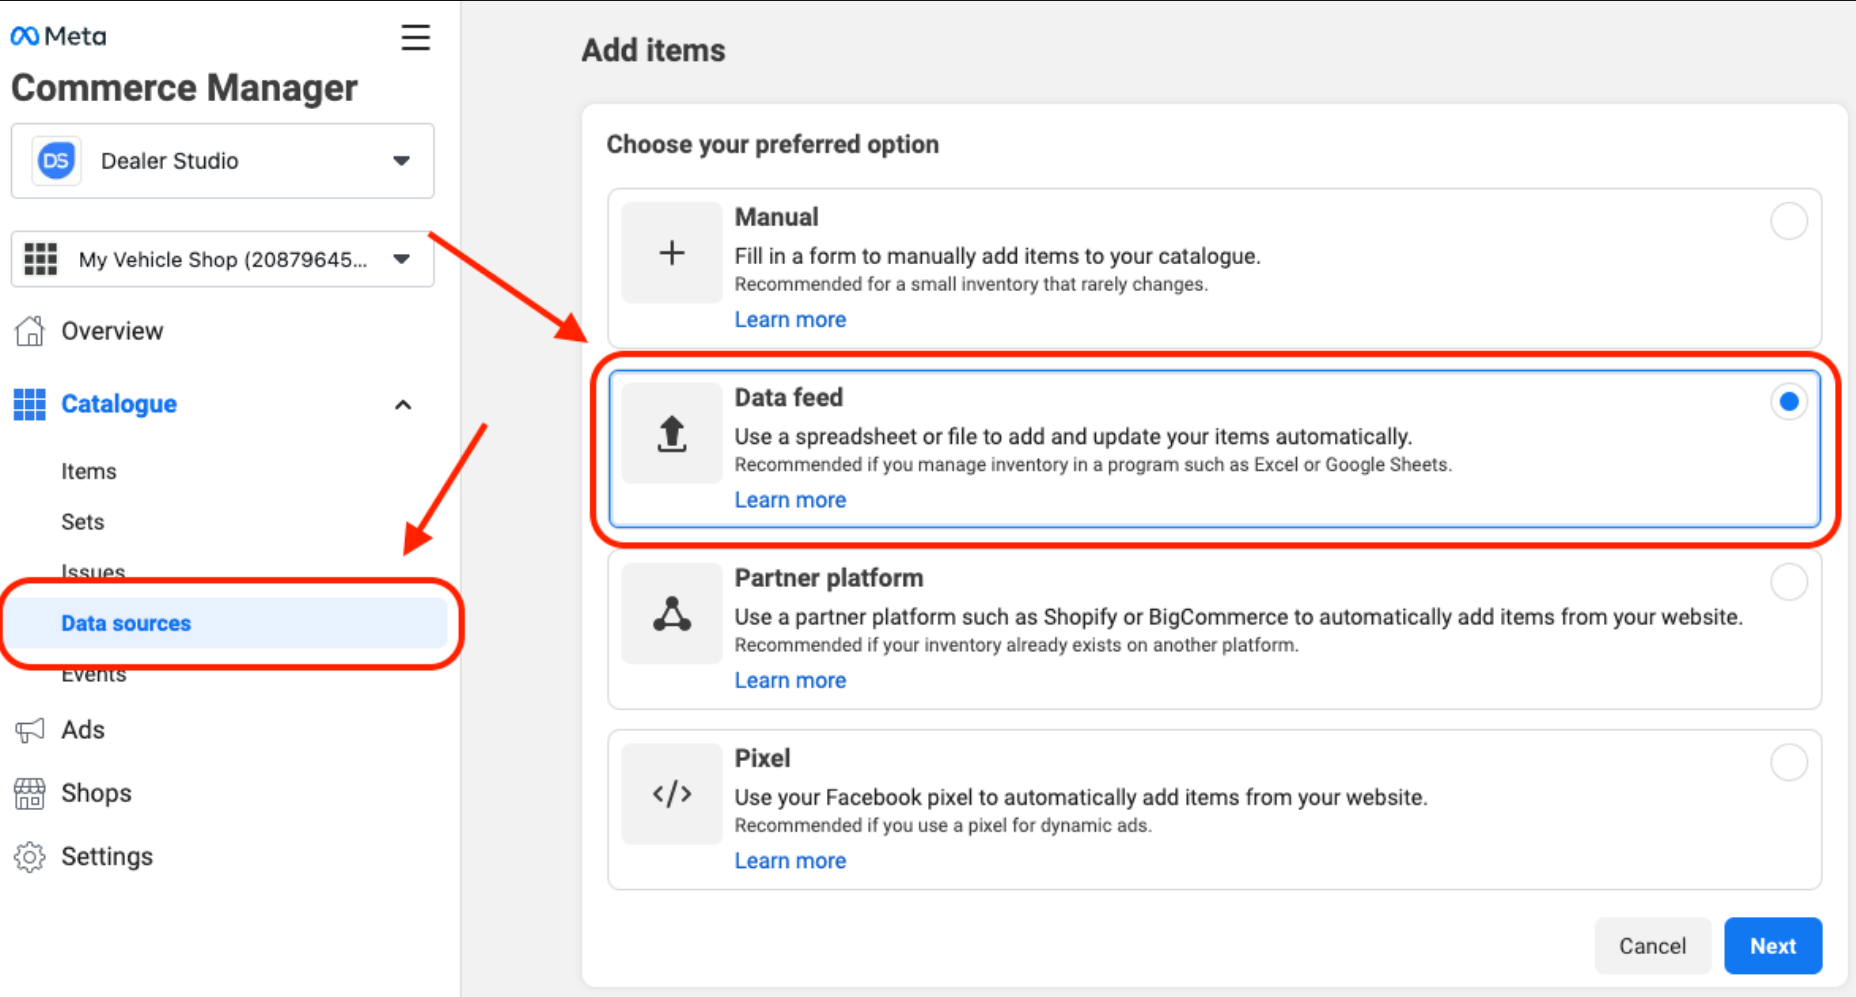This screenshot has width=1856, height=997.
Task: Select the Partner platform radio button
Action: point(1788,582)
